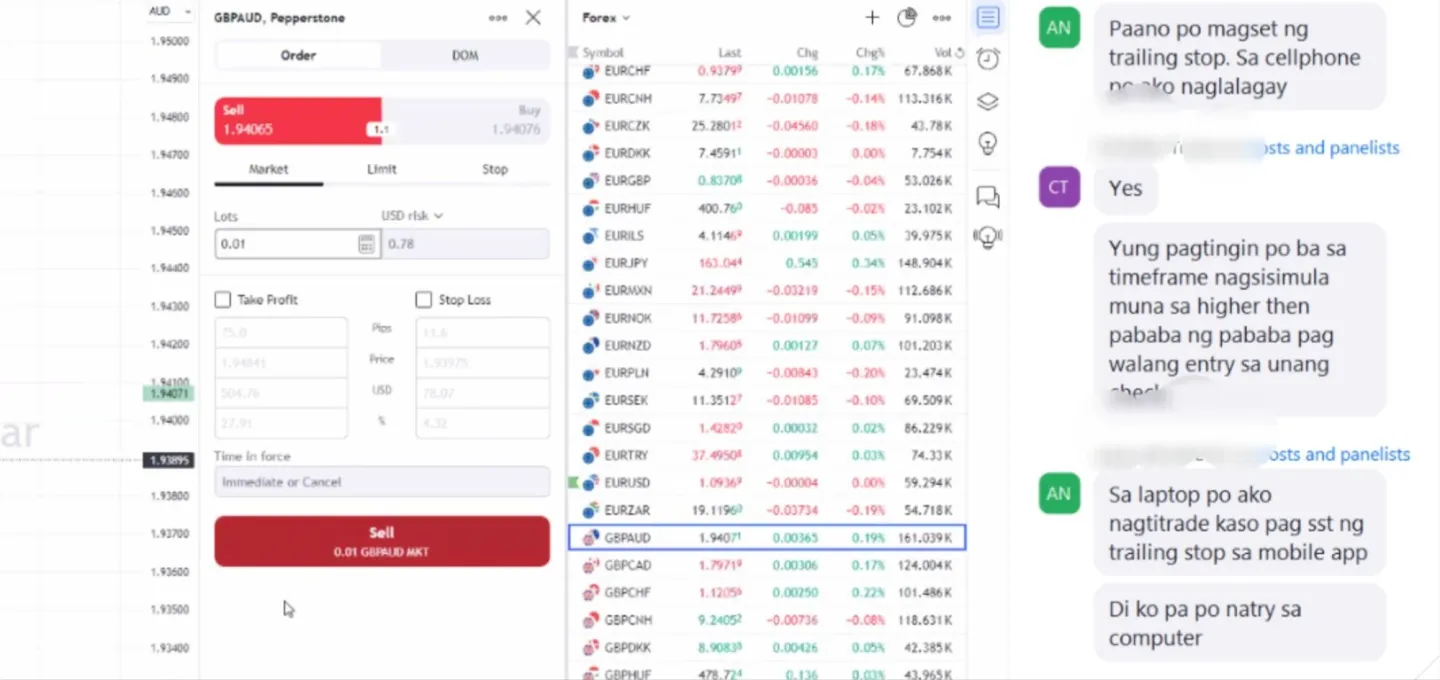Open the lots calculator icon

[366, 244]
